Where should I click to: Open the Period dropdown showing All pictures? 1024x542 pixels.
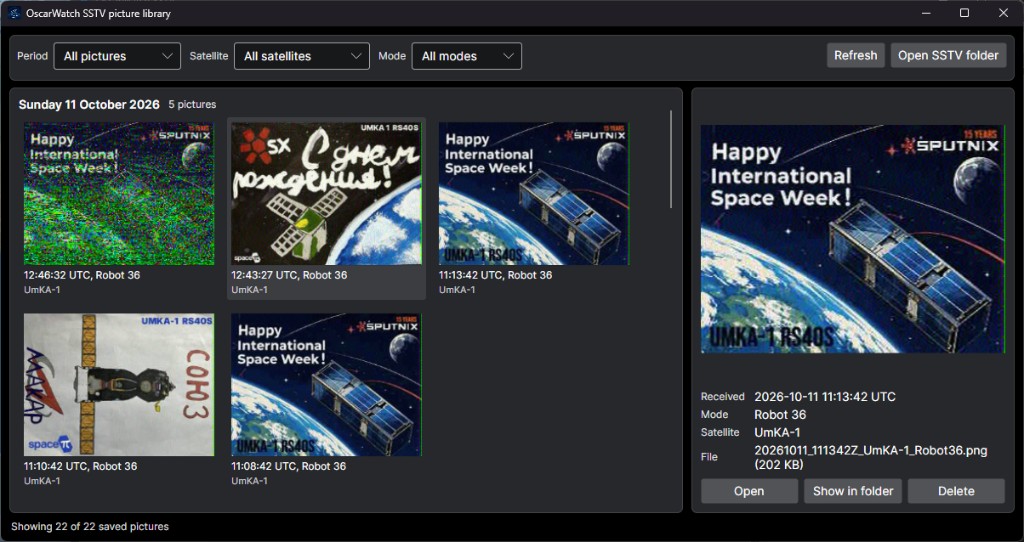pyautogui.click(x=118, y=56)
